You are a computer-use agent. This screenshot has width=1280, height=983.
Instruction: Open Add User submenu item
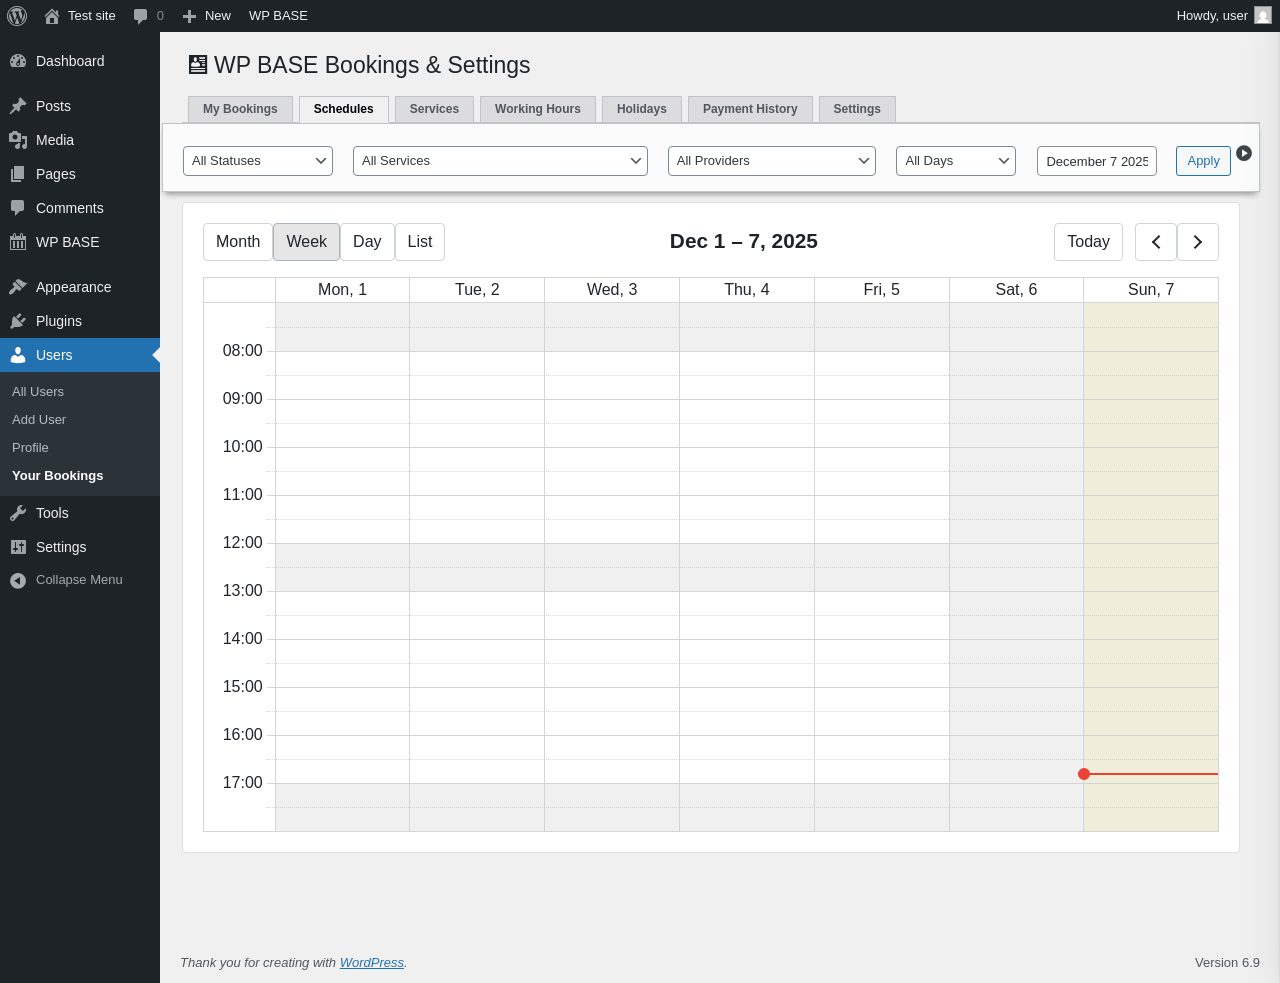click(39, 420)
